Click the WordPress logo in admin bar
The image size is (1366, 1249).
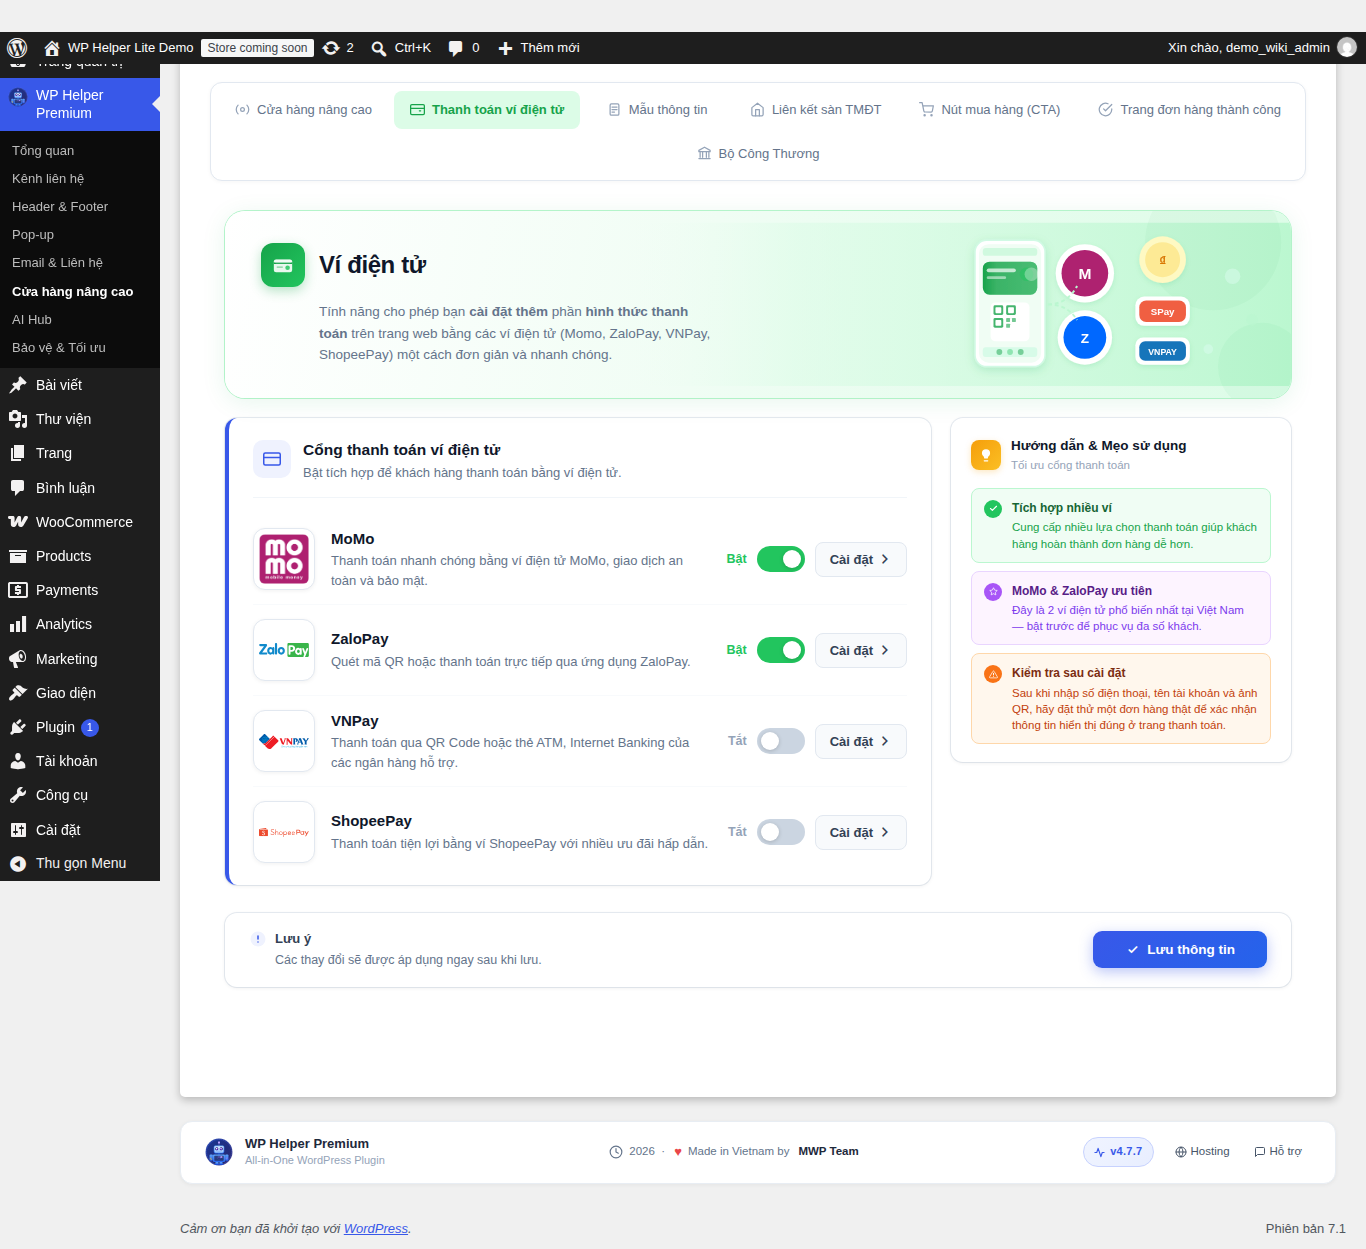[17, 48]
